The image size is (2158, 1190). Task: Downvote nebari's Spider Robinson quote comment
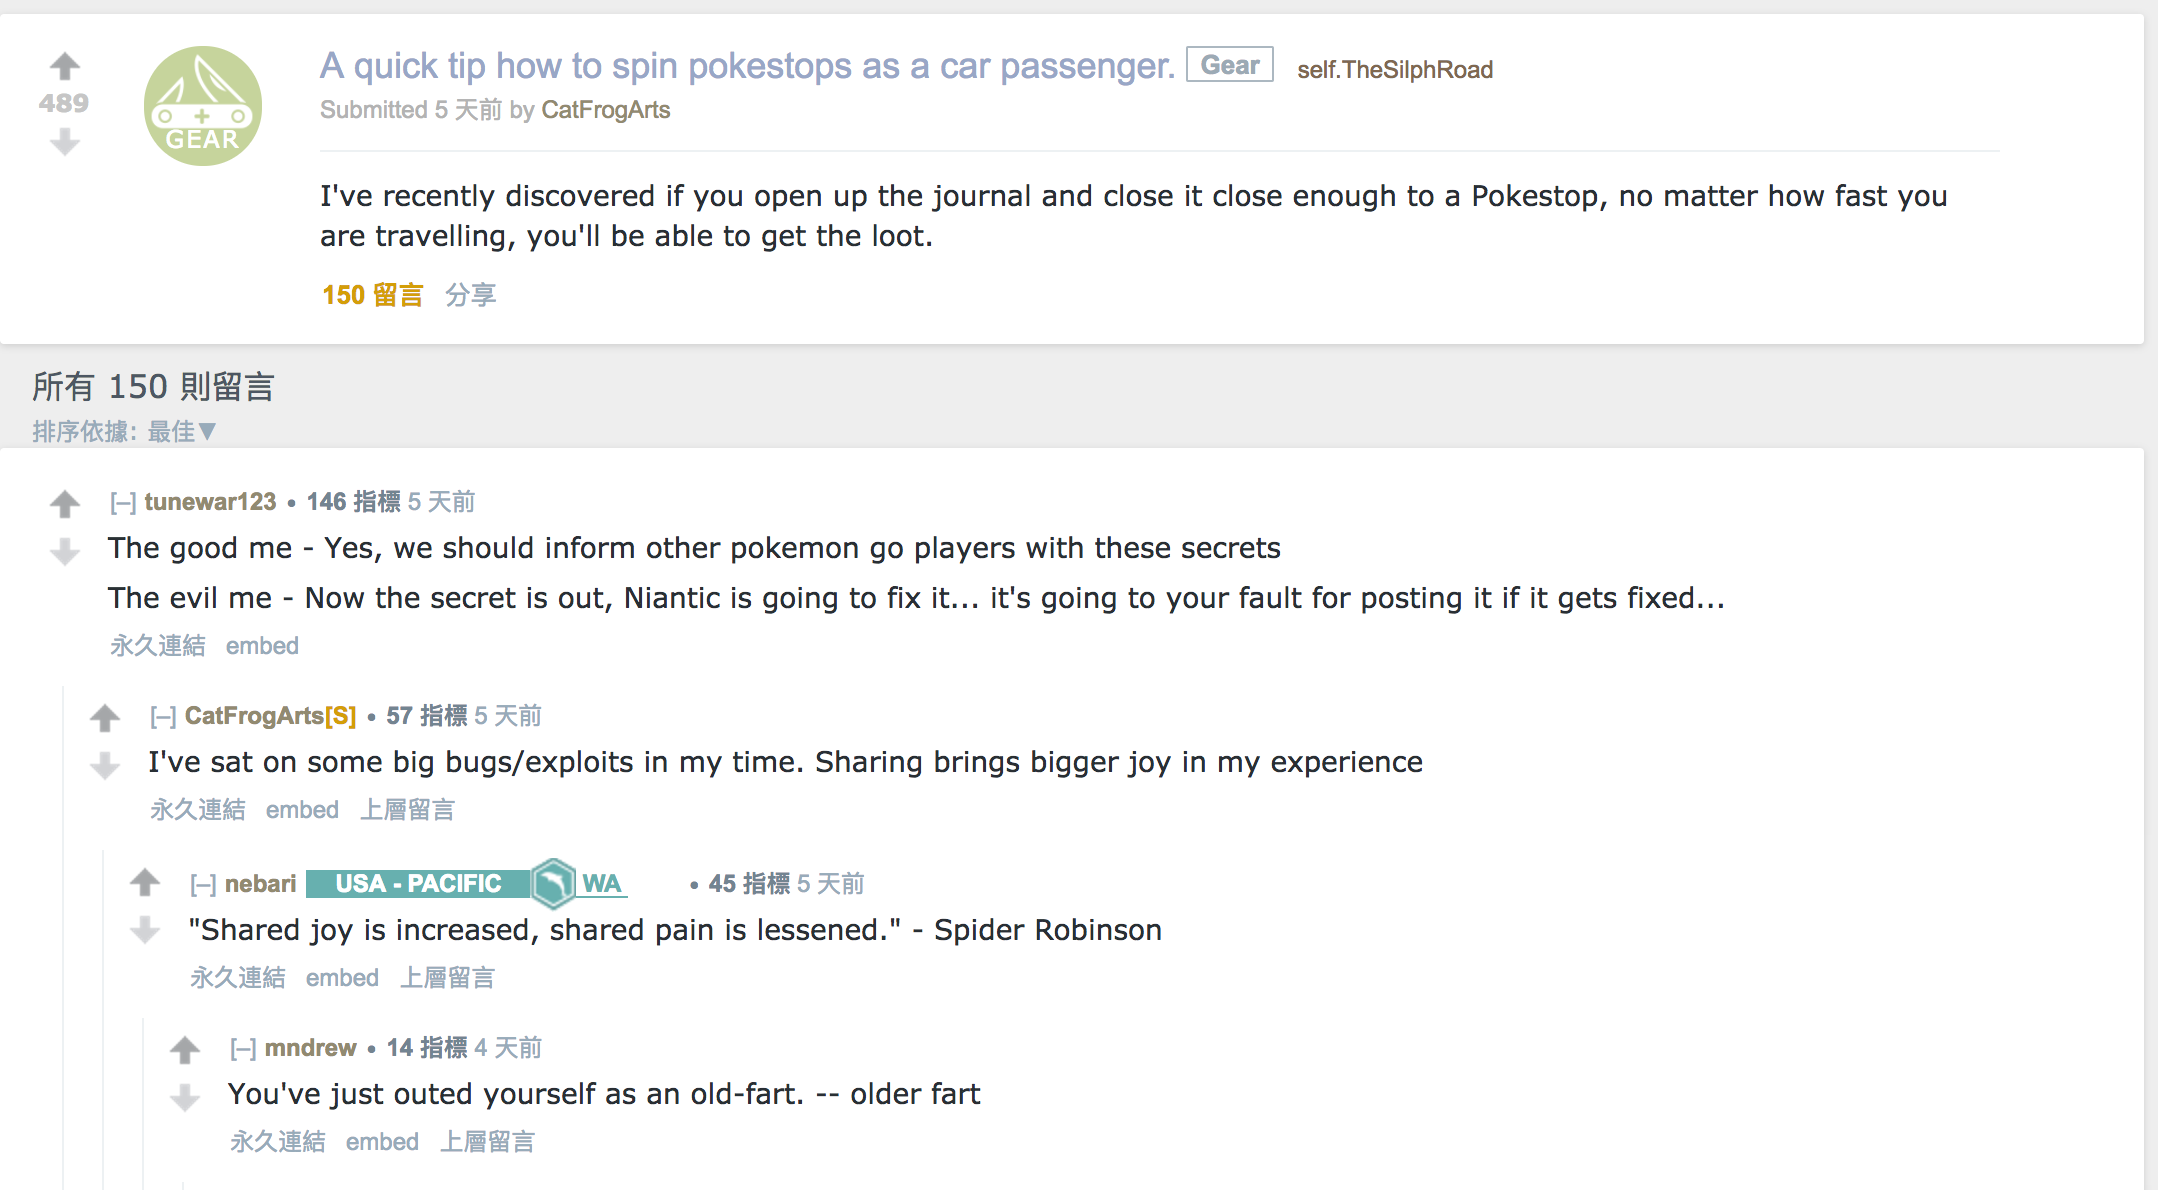pos(145,930)
